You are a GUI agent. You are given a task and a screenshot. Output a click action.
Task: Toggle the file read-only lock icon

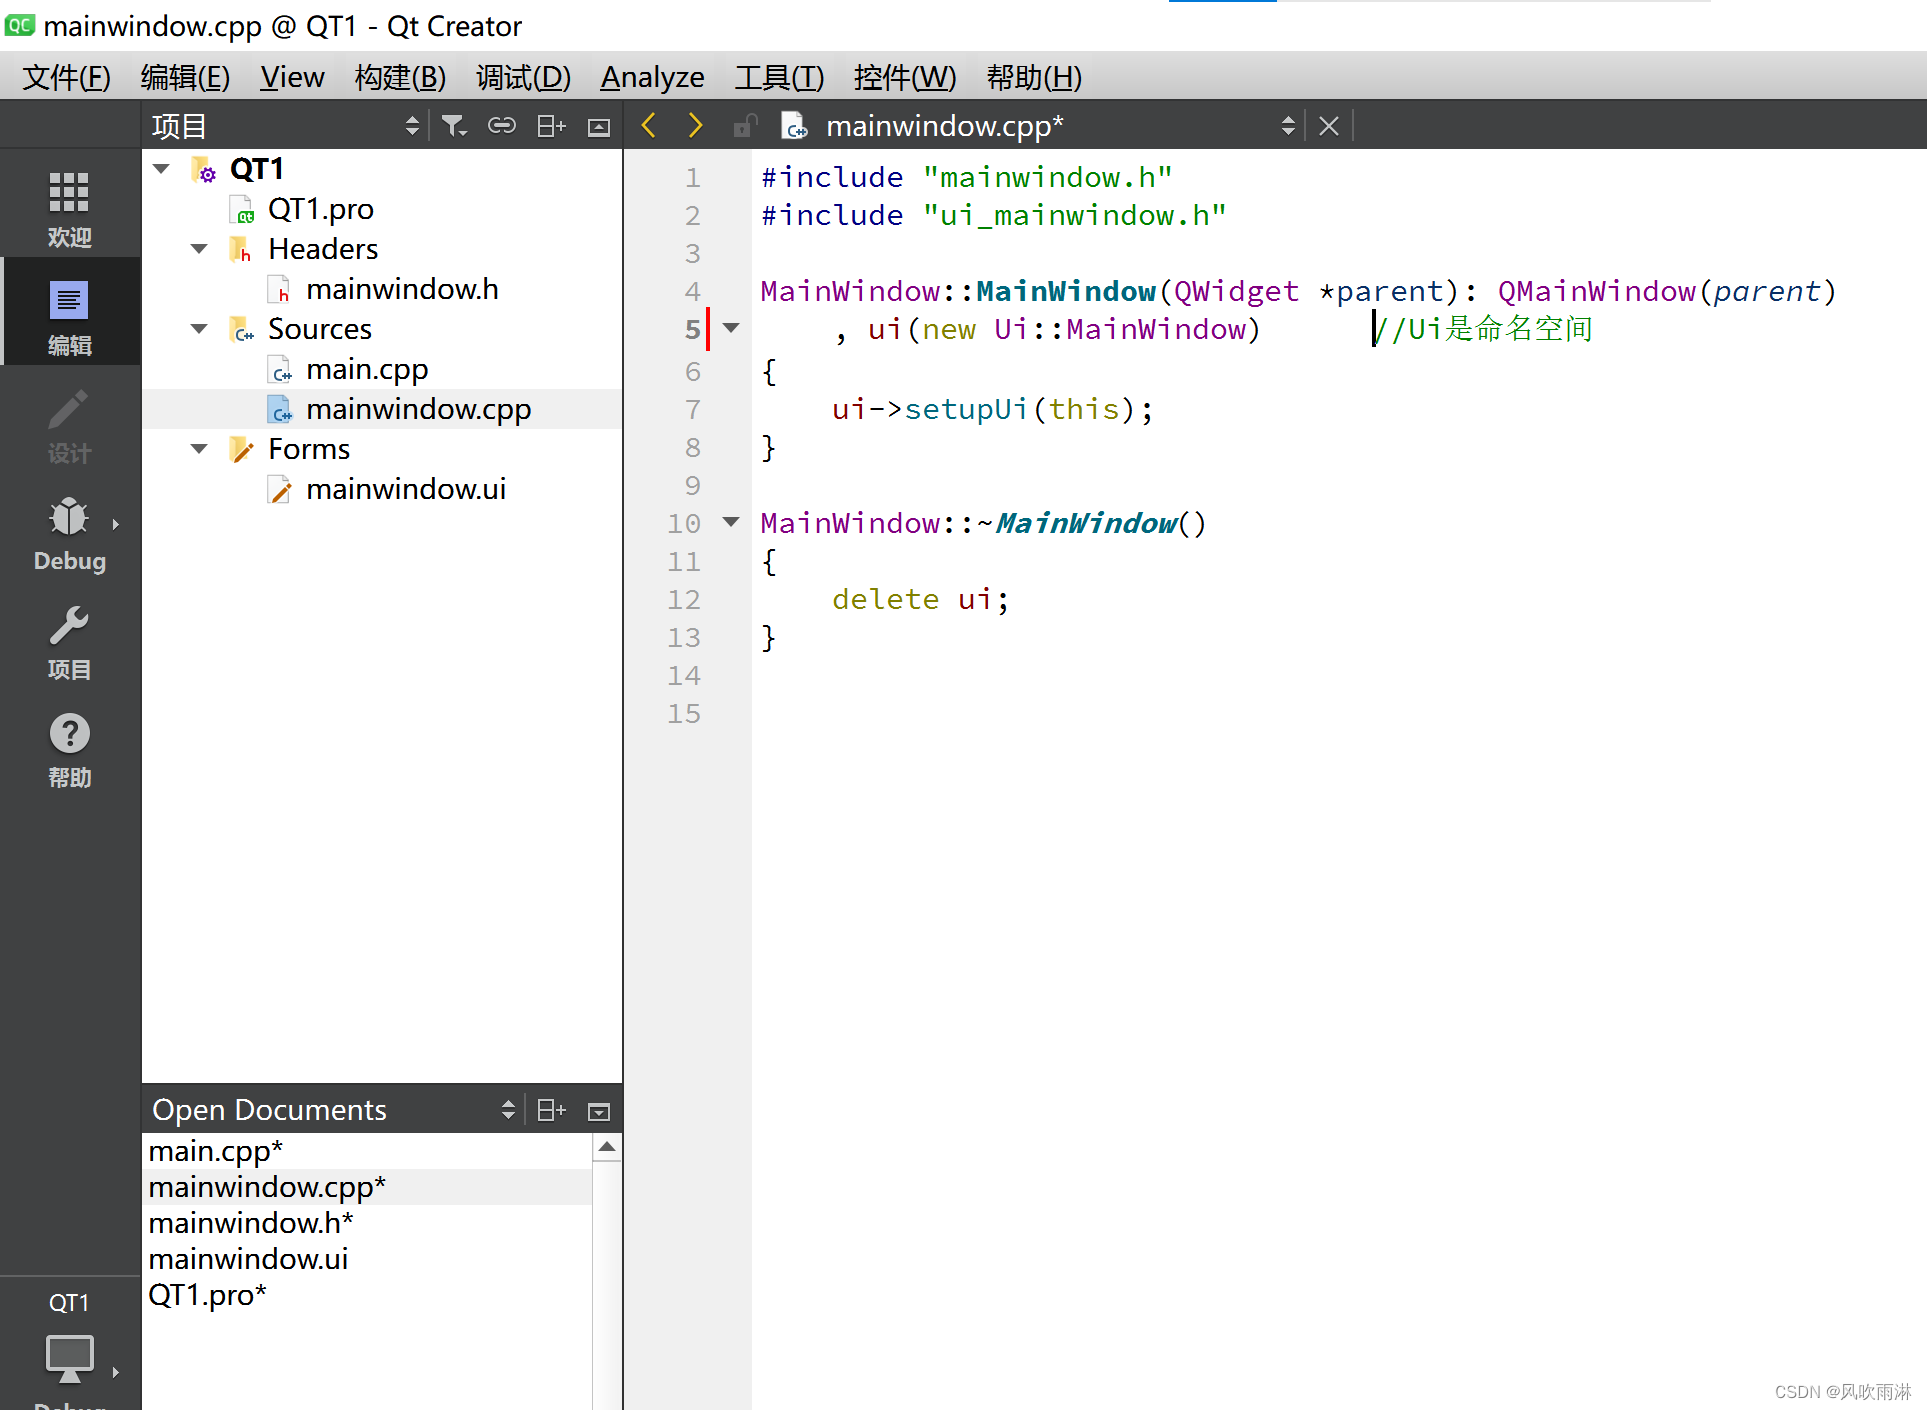click(x=744, y=126)
